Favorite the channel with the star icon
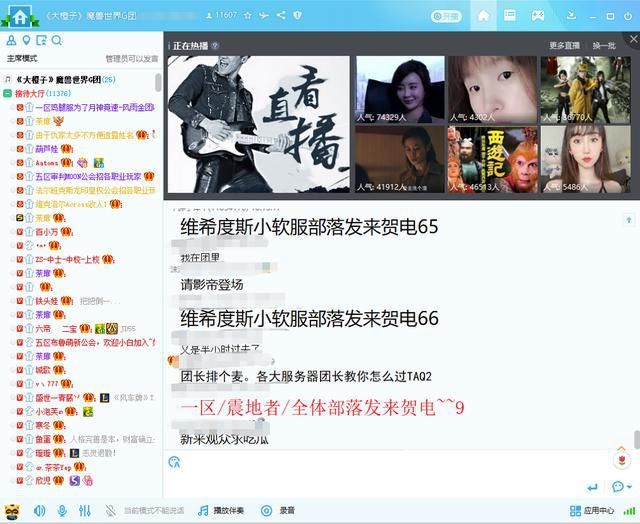 pyautogui.click(x=247, y=16)
